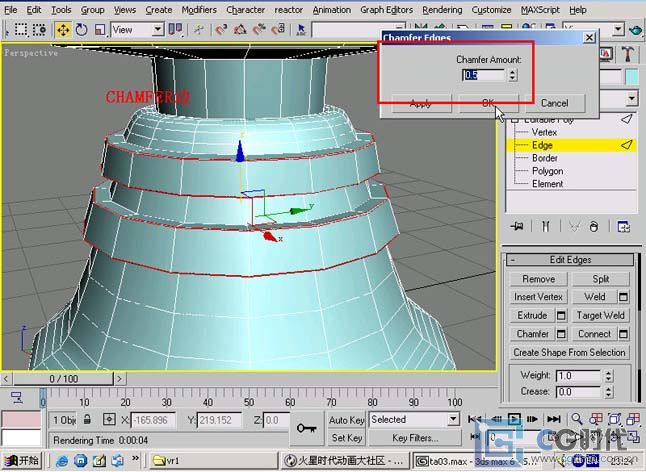Select Element sub-object level in stack

547,184
